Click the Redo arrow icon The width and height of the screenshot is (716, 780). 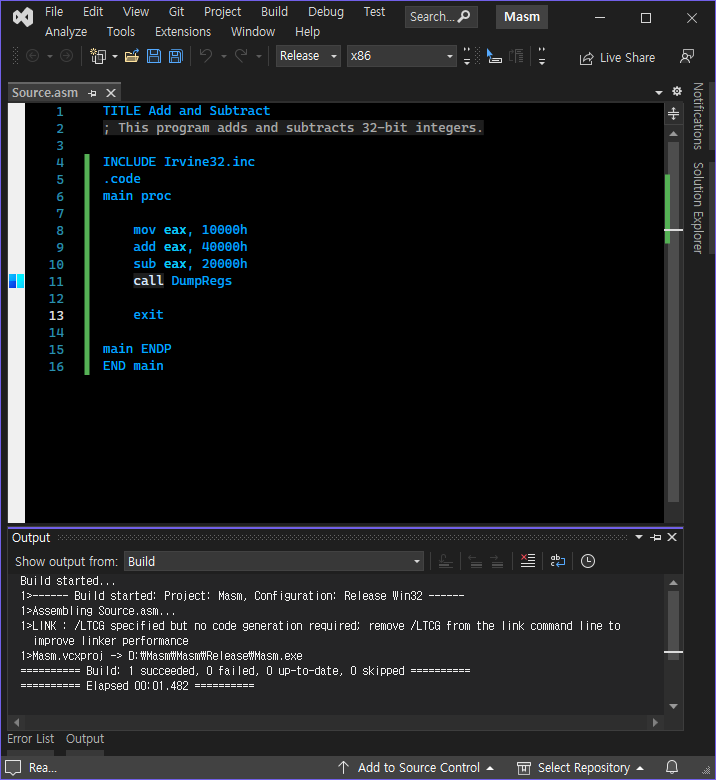pyautogui.click(x=241, y=56)
